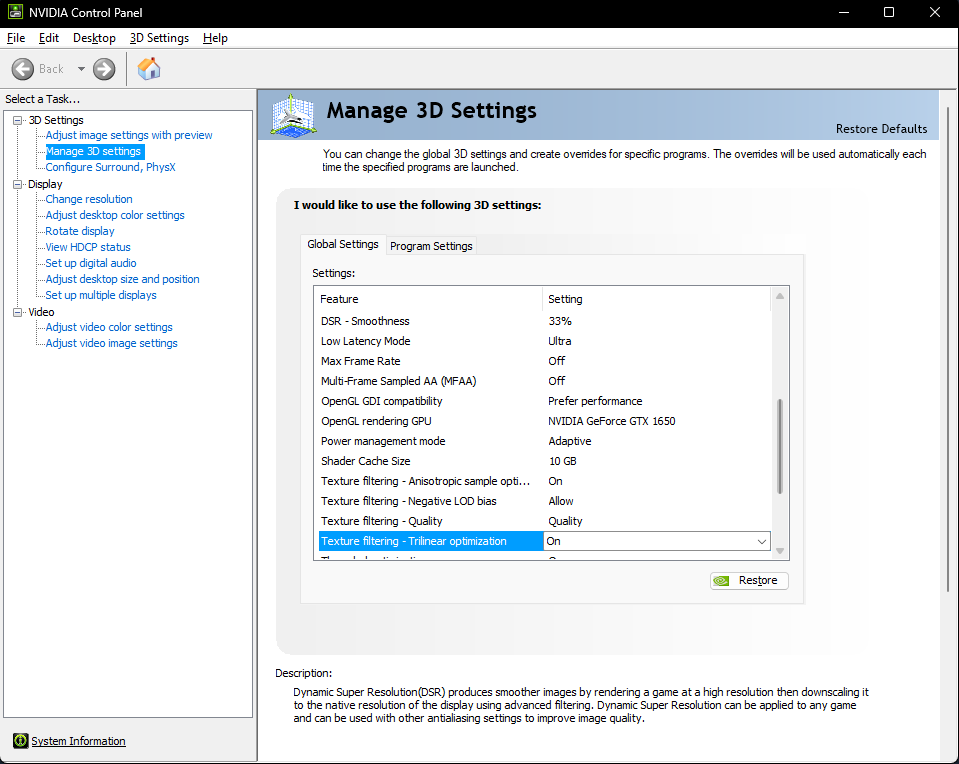Screen dimensions: 959x764
Task: Click the settings list scroll down arrow
Action: [x=780, y=551]
